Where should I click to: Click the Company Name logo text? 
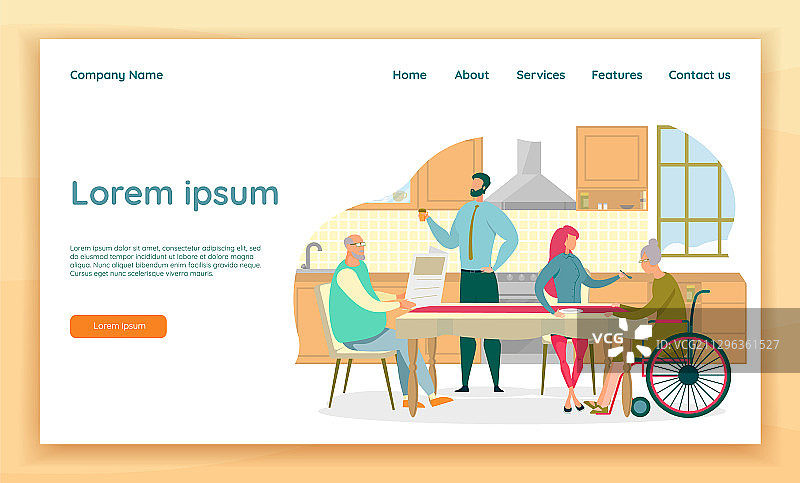click(116, 75)
